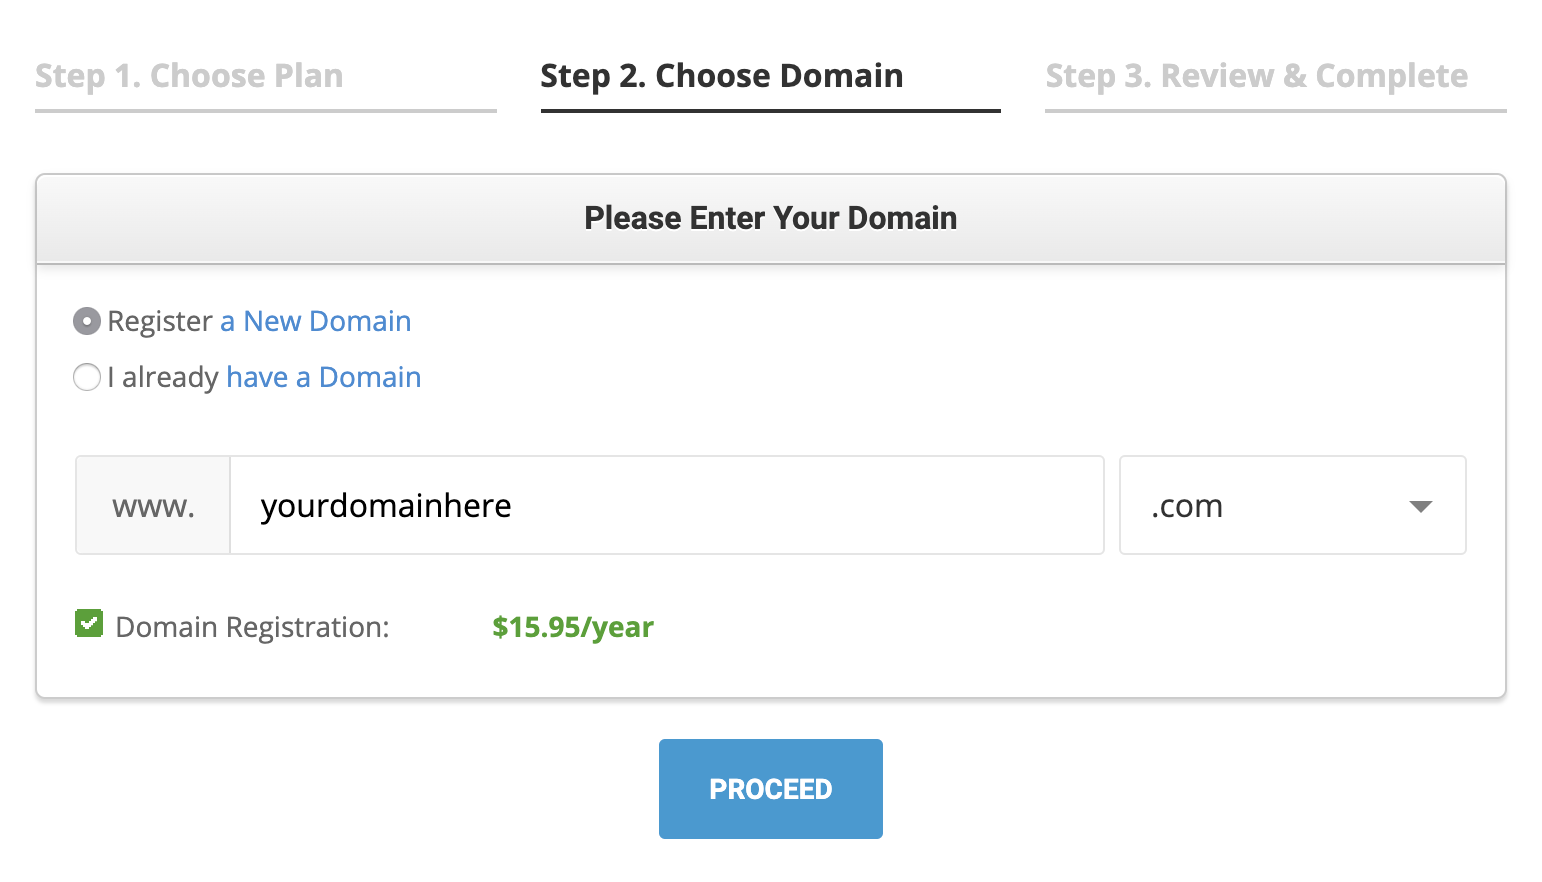Click the word Register beside the radio
Image resolution: width=1542 pixels, height=882 pixels.
click(x=160, y=321)
